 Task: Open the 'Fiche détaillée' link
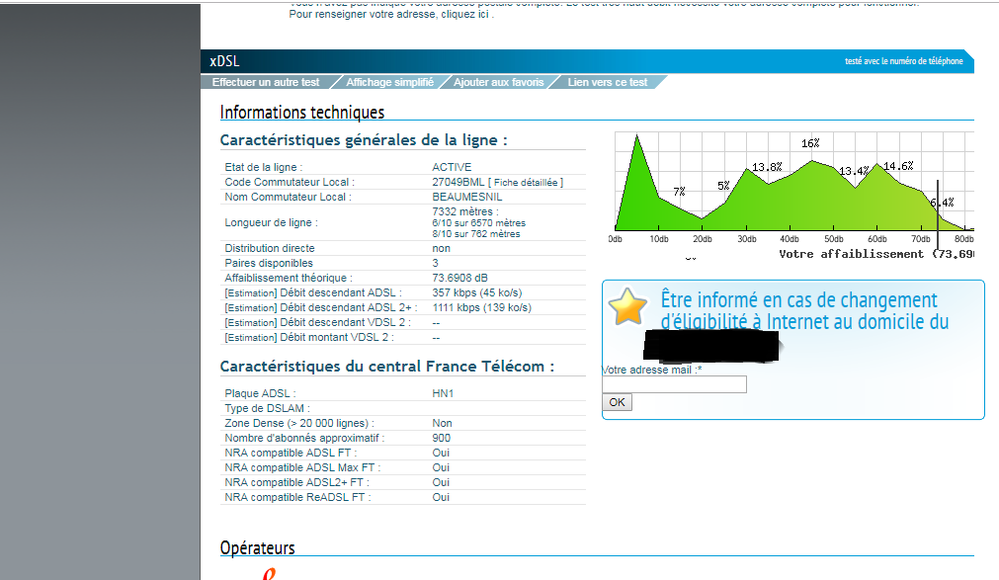pos(528,182)
